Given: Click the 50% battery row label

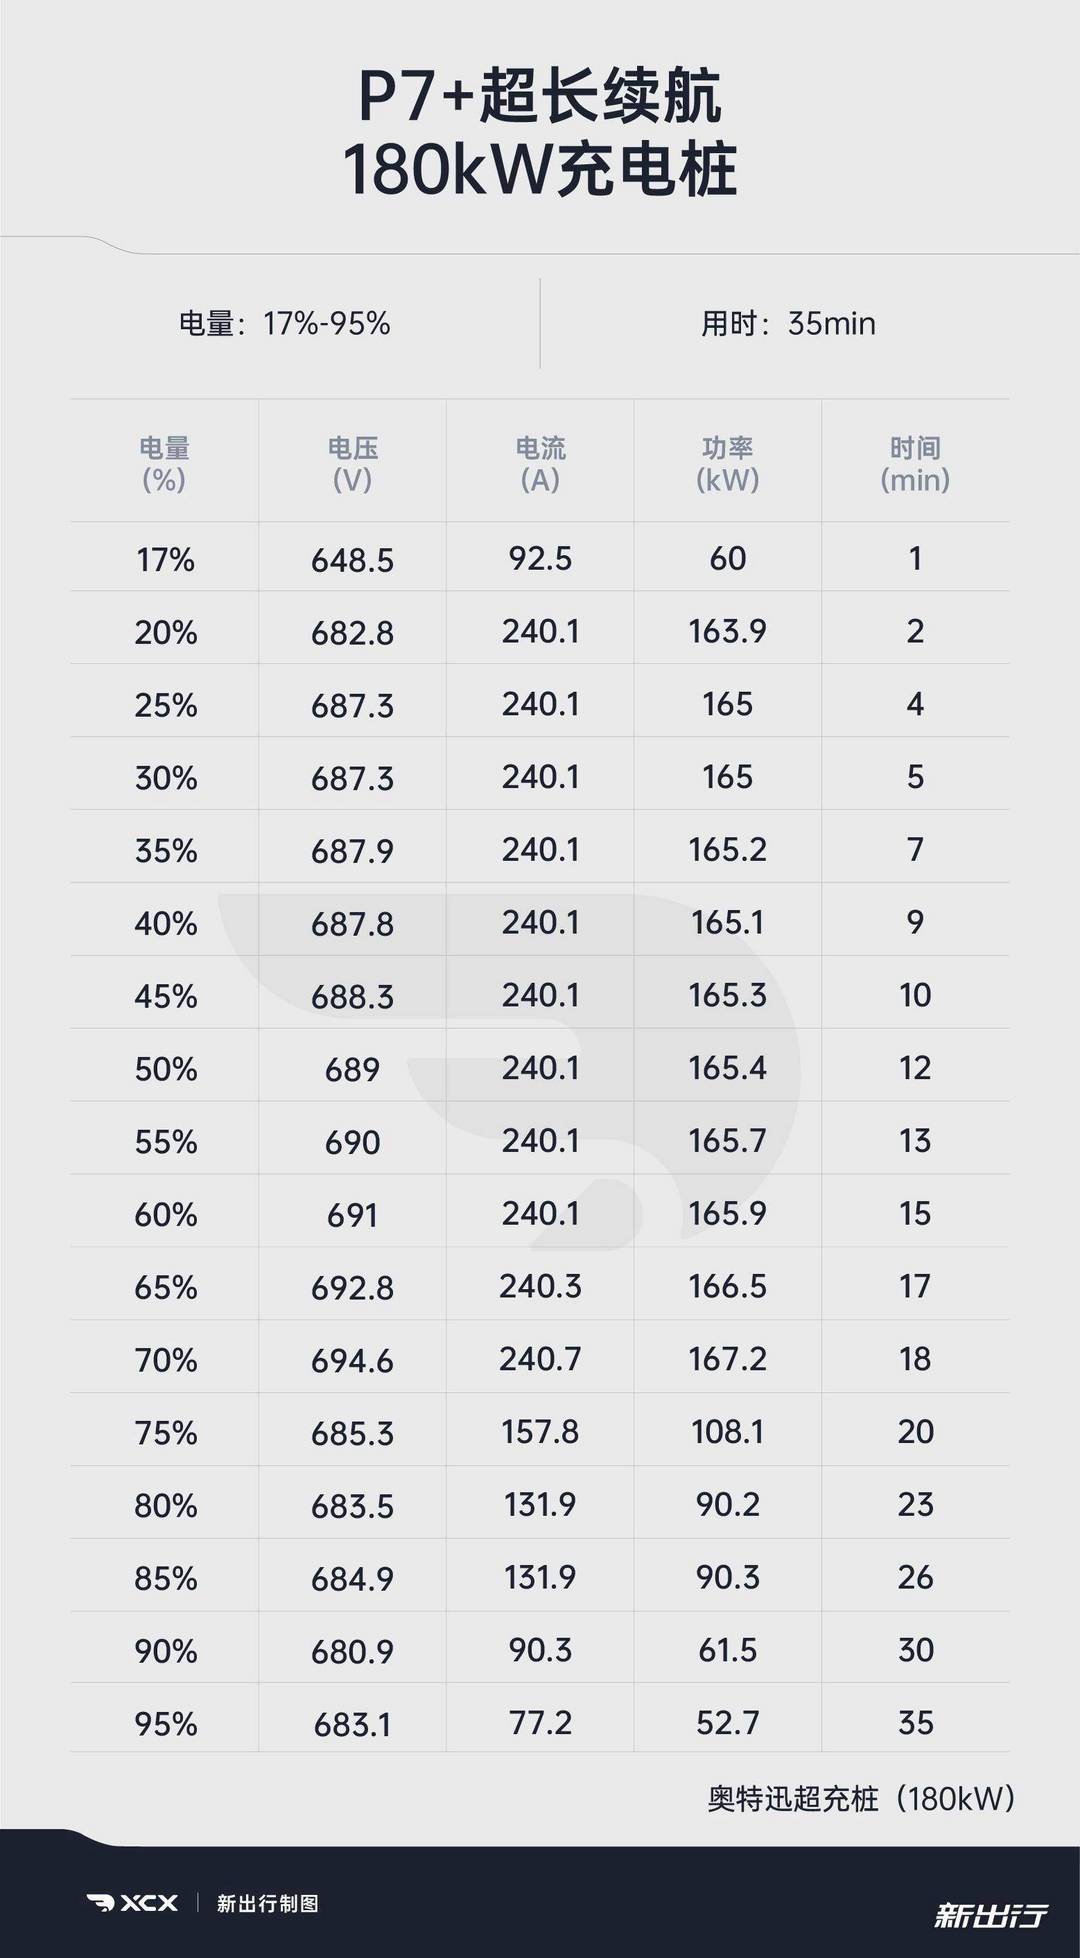Looking at the screenshot, I should tap(165, 1069).
